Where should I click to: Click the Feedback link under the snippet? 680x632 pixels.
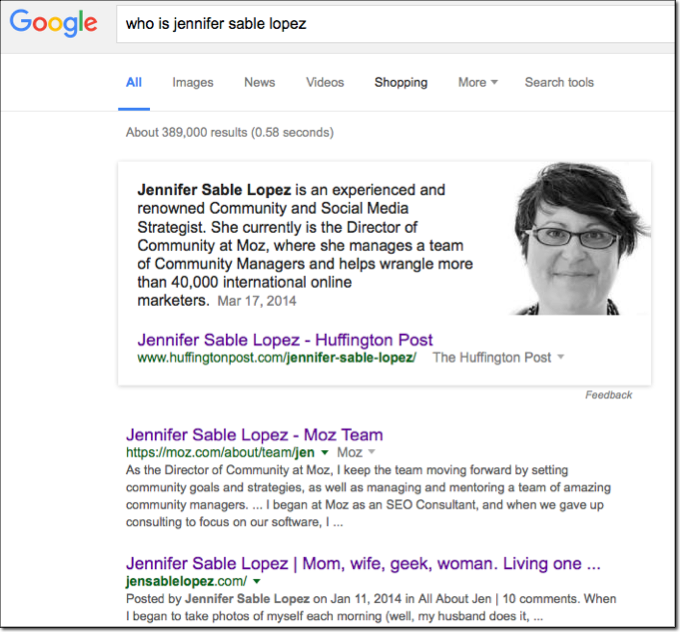608,395
